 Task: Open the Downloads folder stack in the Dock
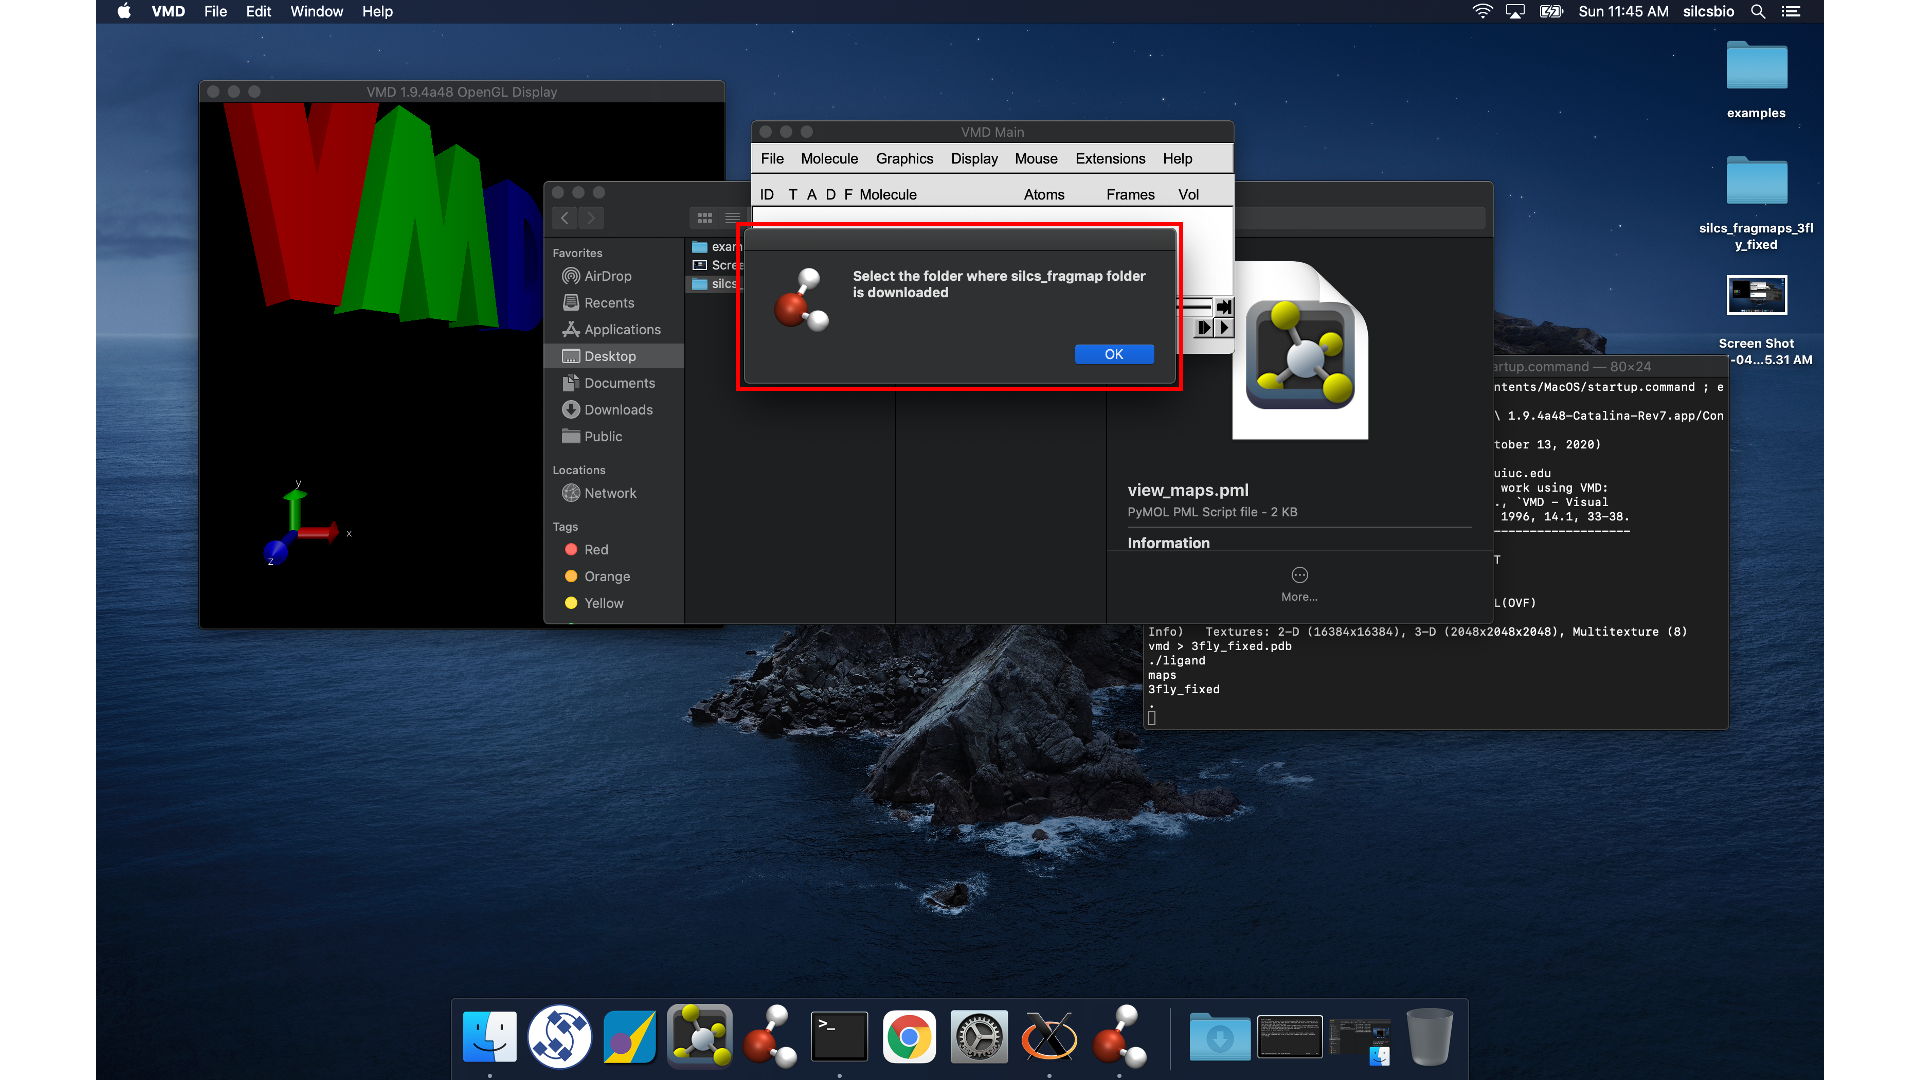click(x=1220, y=1037)
